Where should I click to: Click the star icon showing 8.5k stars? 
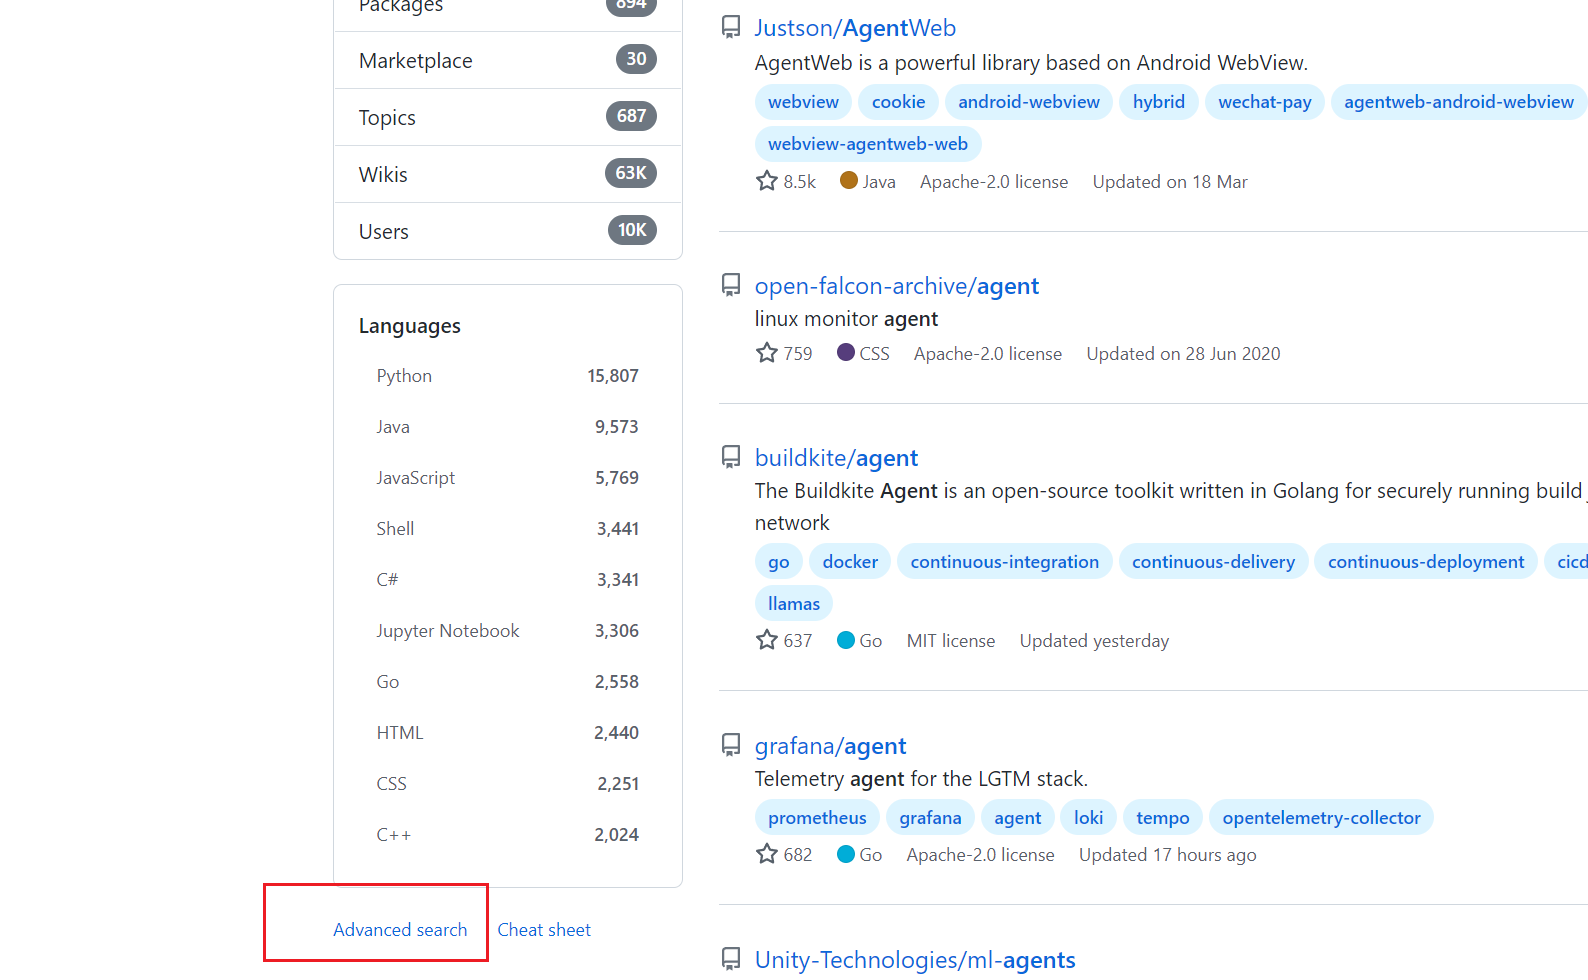pos(766,181)
